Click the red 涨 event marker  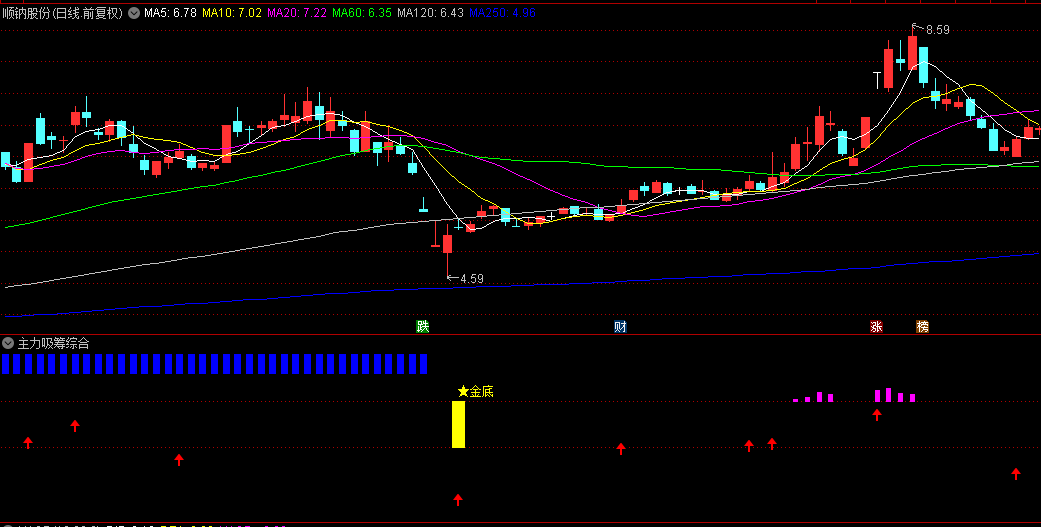coord(876,326)
